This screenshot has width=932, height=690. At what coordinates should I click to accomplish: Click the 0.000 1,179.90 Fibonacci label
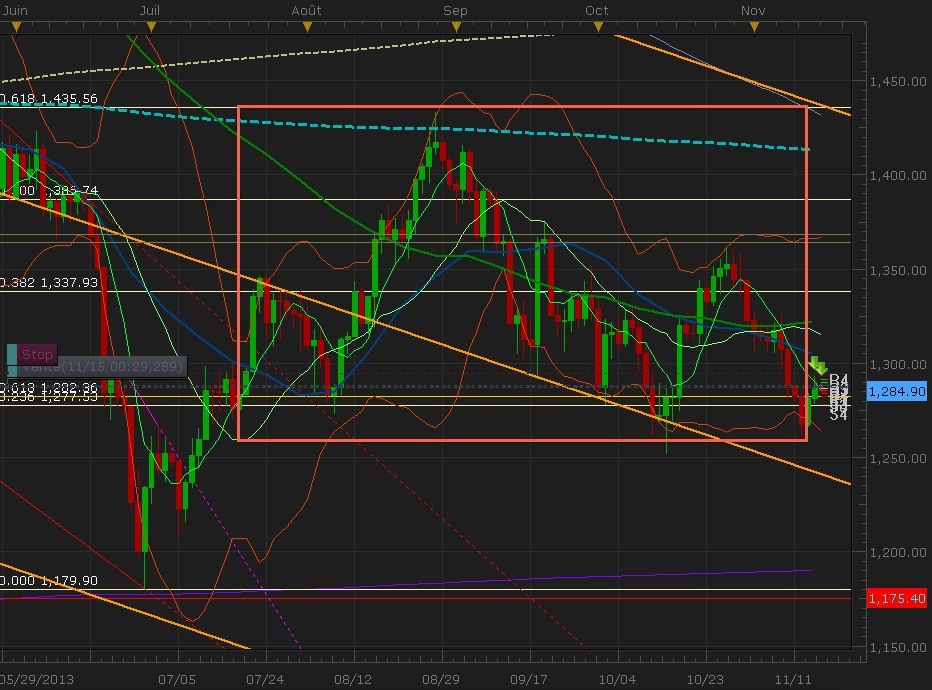coord(50,580)
